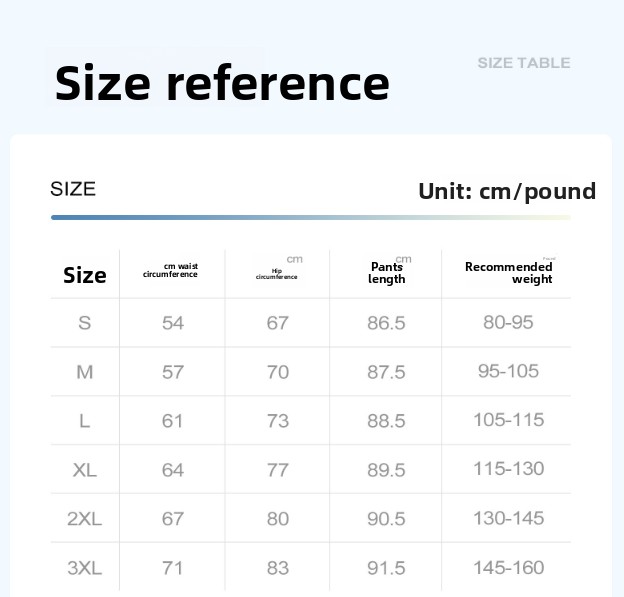Image resolution: width=624 pixels, height=597 pixels.
Task: Select the S size row label
Action: click(x=84, y=323)
